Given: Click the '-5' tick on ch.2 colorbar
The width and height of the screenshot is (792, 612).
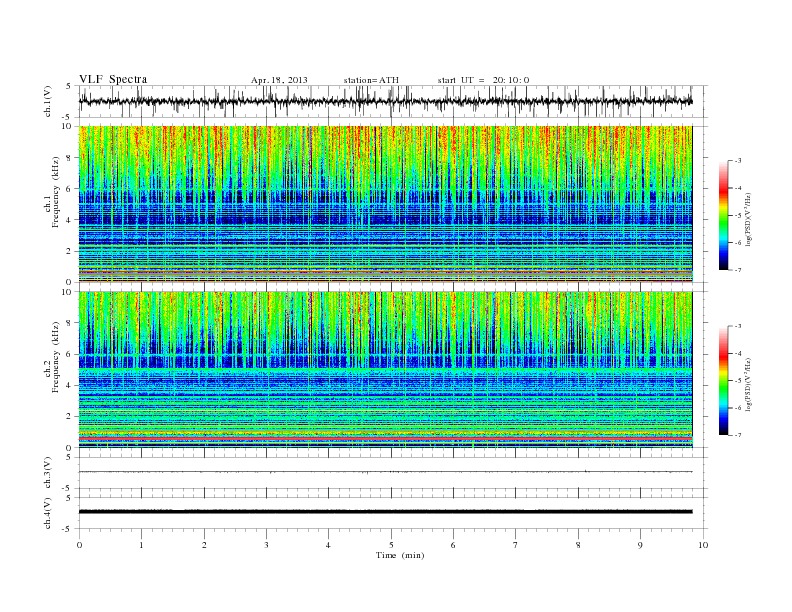Looking at the screenshot, I should pos(738,381).
